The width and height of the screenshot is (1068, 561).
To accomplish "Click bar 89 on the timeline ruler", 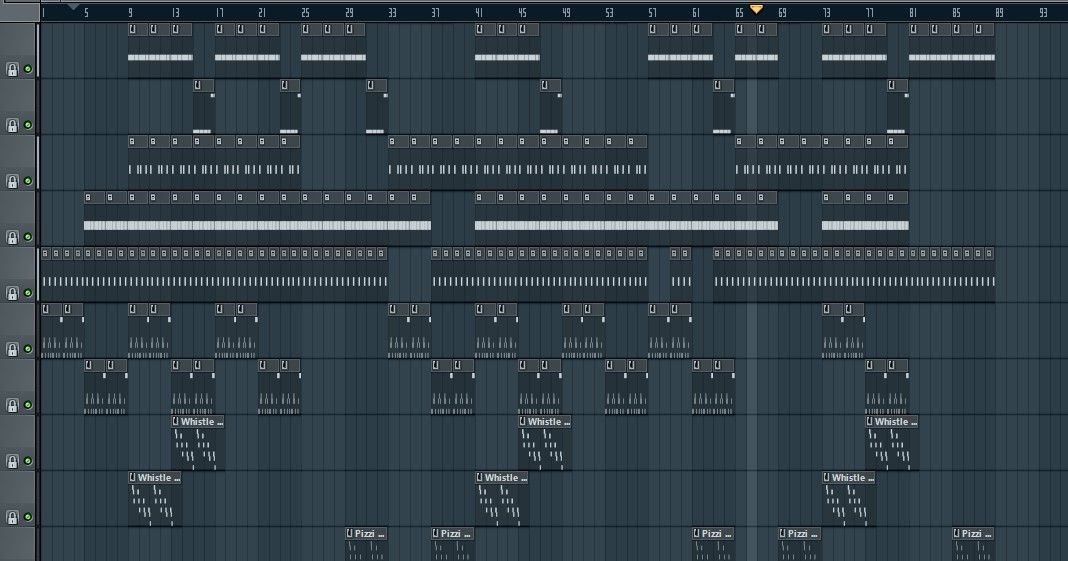I will pyautogui.click(x=998, y=13).
